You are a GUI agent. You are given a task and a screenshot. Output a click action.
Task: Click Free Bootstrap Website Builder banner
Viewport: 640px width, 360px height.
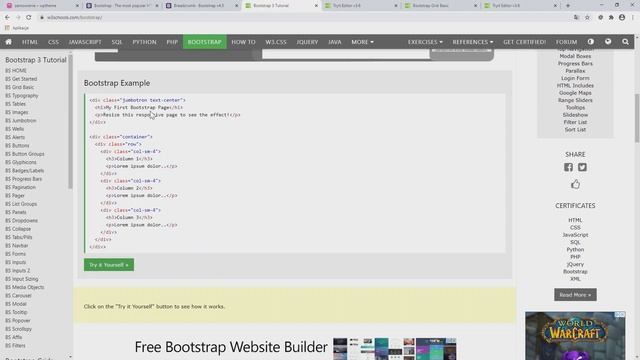pos(295,347)
